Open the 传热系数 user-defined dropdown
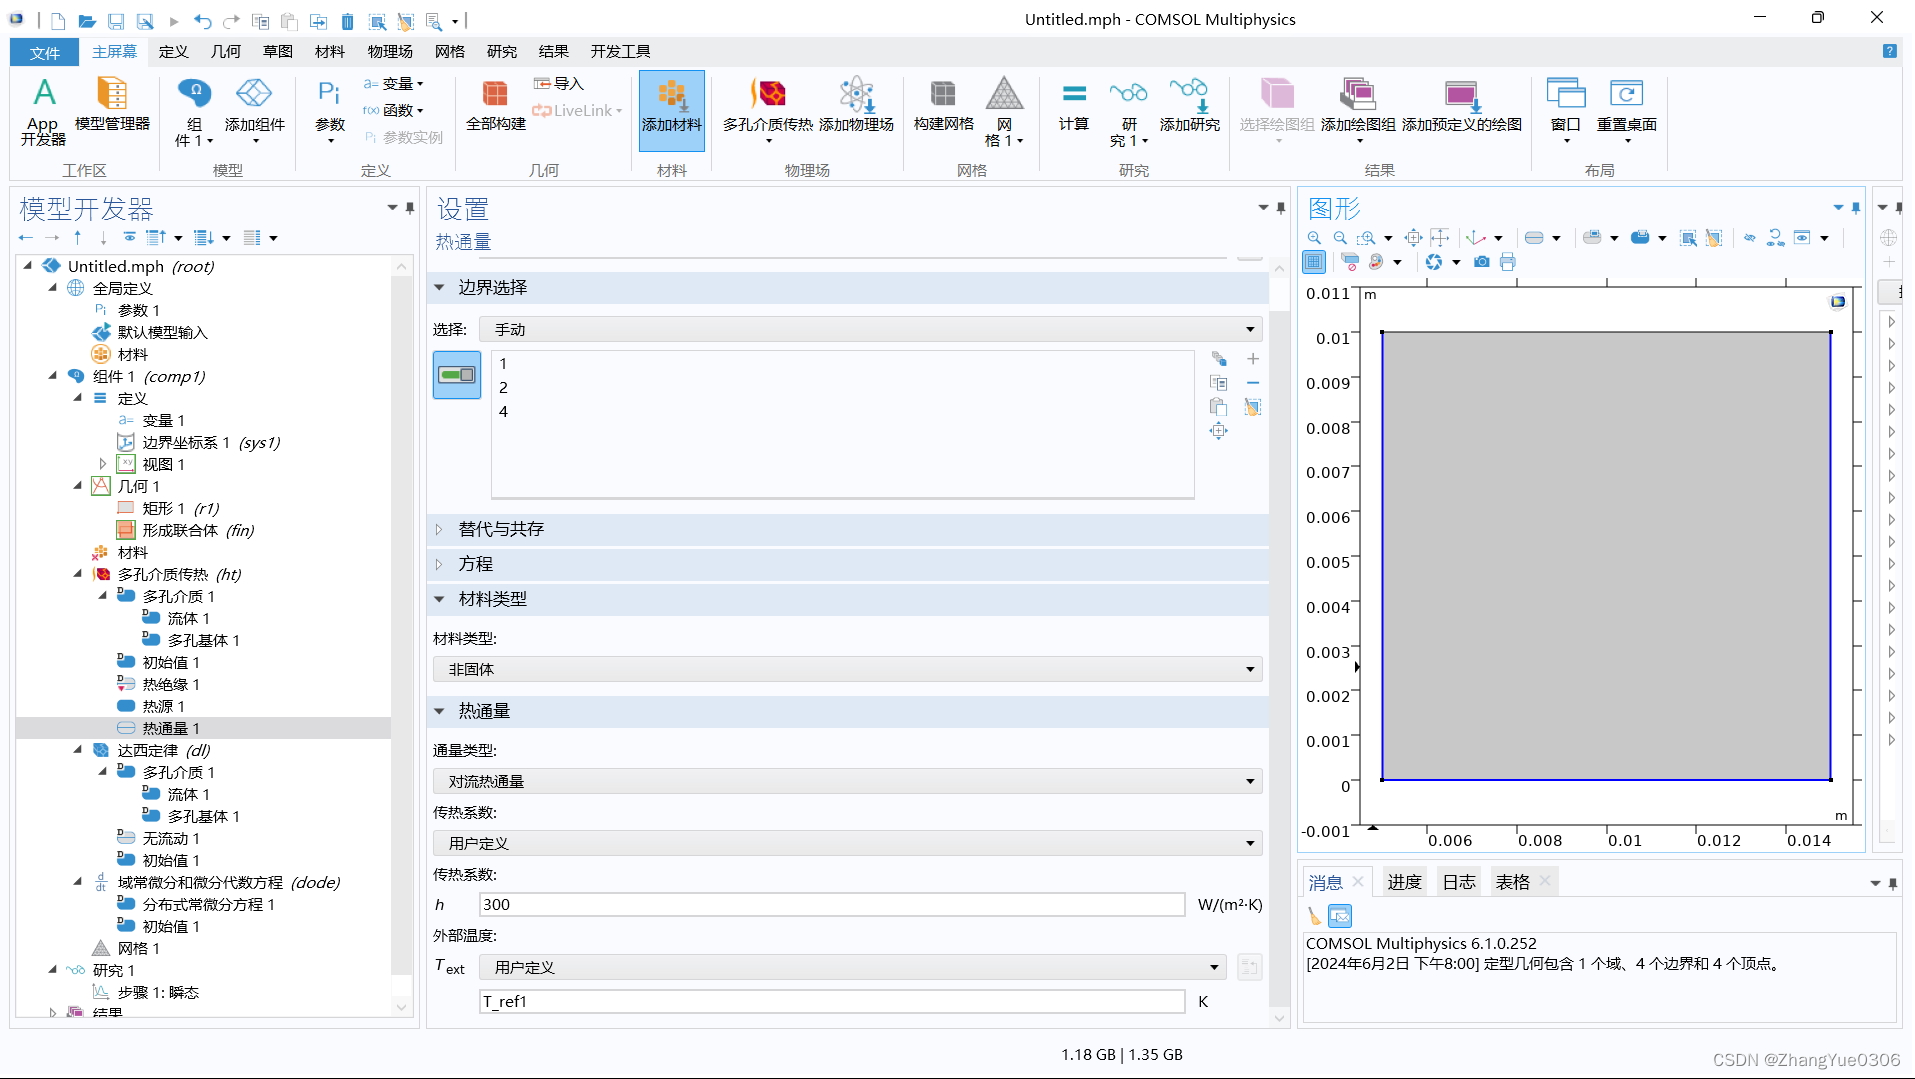This screenshot has height=1079, width=1915. [848, 844]
